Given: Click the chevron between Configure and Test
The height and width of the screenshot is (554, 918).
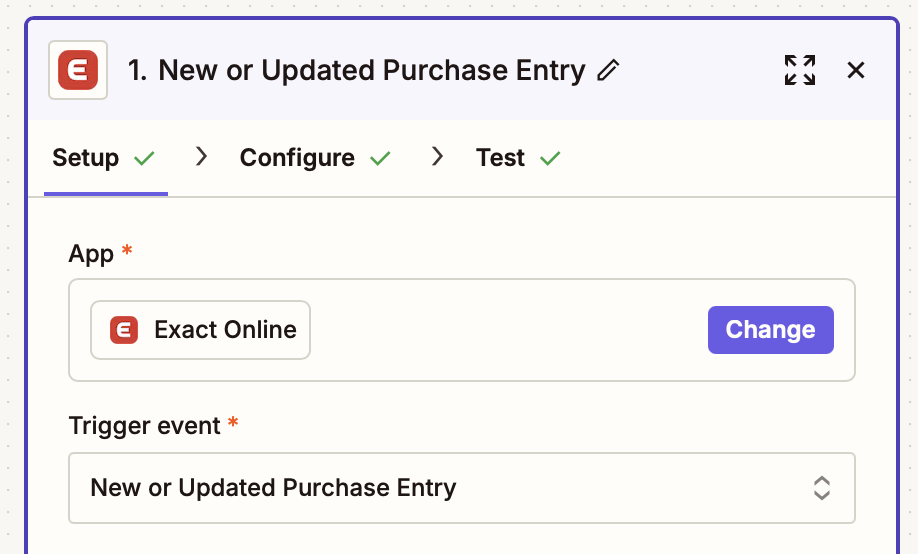Looking at the screenshot, I should (437, 156).
